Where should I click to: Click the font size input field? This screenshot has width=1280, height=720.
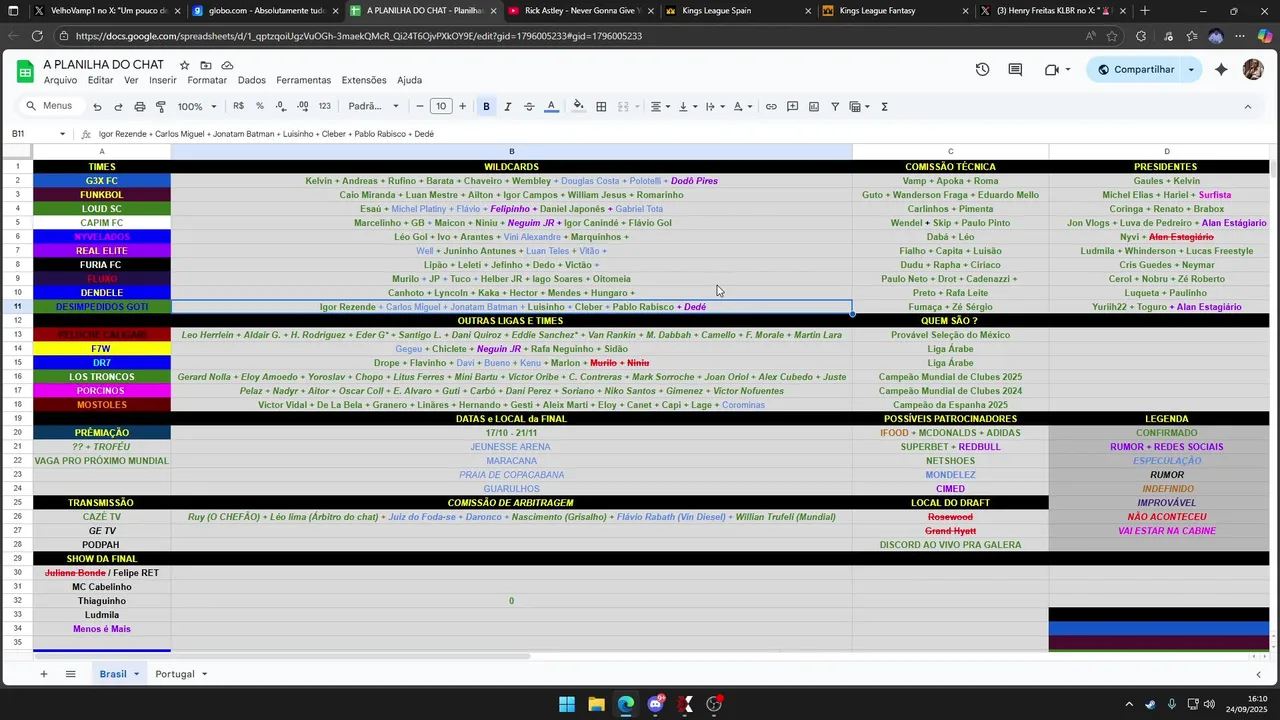pyautogui.click(x=440, y=107)
